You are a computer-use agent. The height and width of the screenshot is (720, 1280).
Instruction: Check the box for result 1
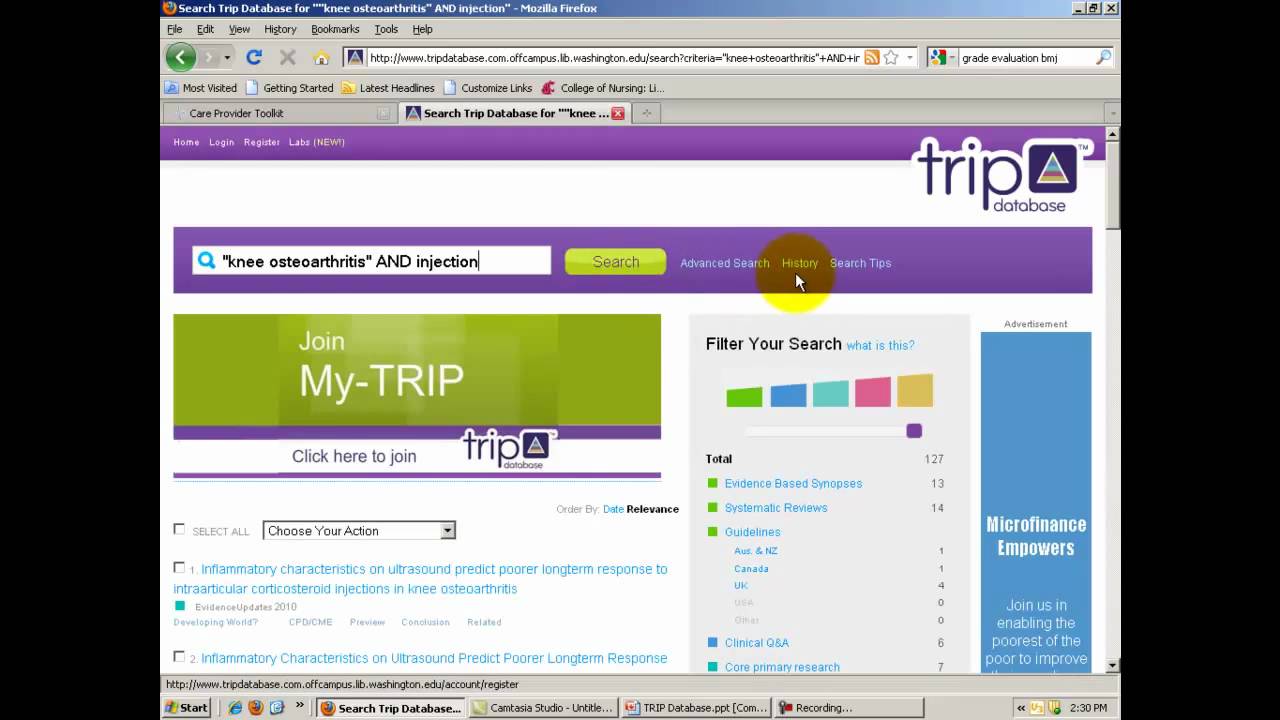click(179, 567)
